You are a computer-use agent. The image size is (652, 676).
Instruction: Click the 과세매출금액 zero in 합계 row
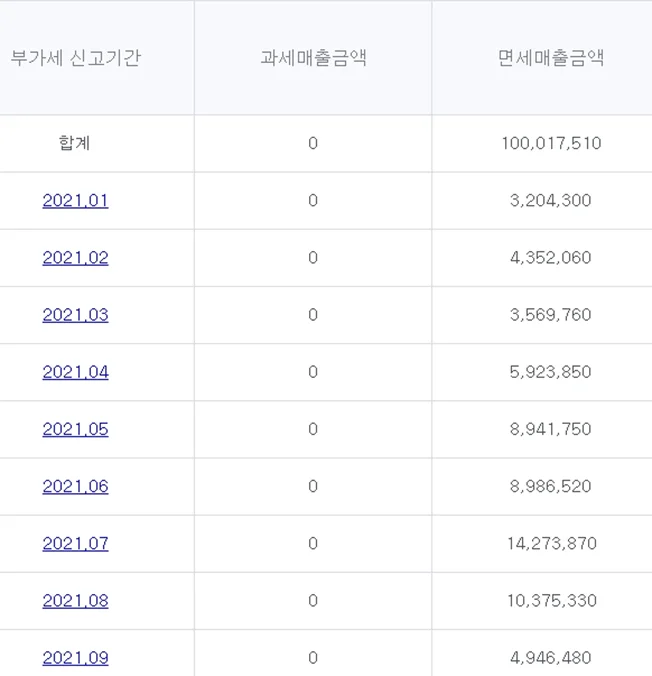313,143
